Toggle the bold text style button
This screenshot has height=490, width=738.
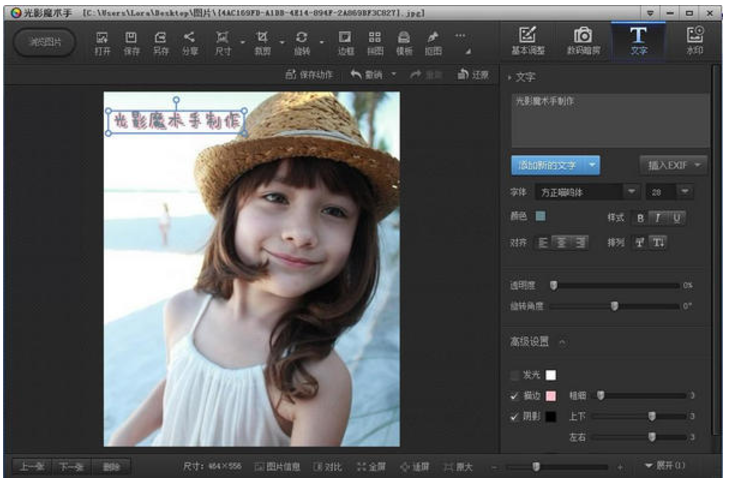[641, 217]
